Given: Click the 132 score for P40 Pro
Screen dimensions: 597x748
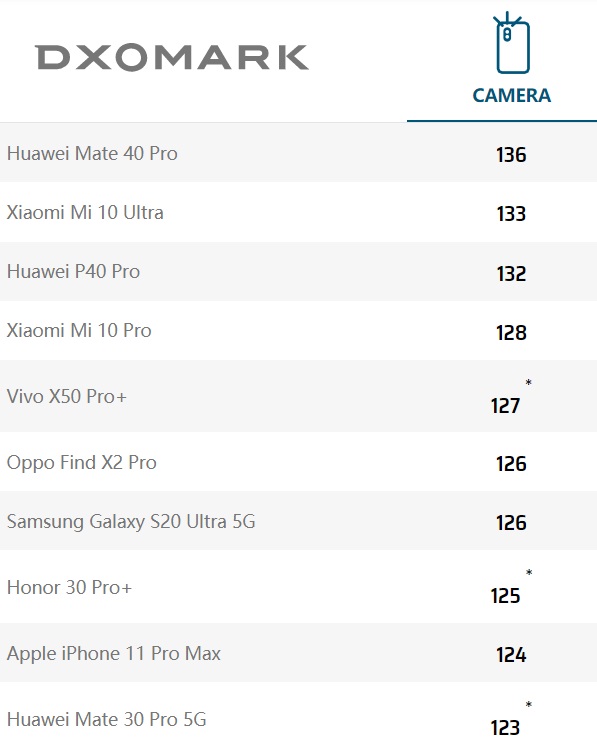Looking at the screenshot, I should 511,273.
